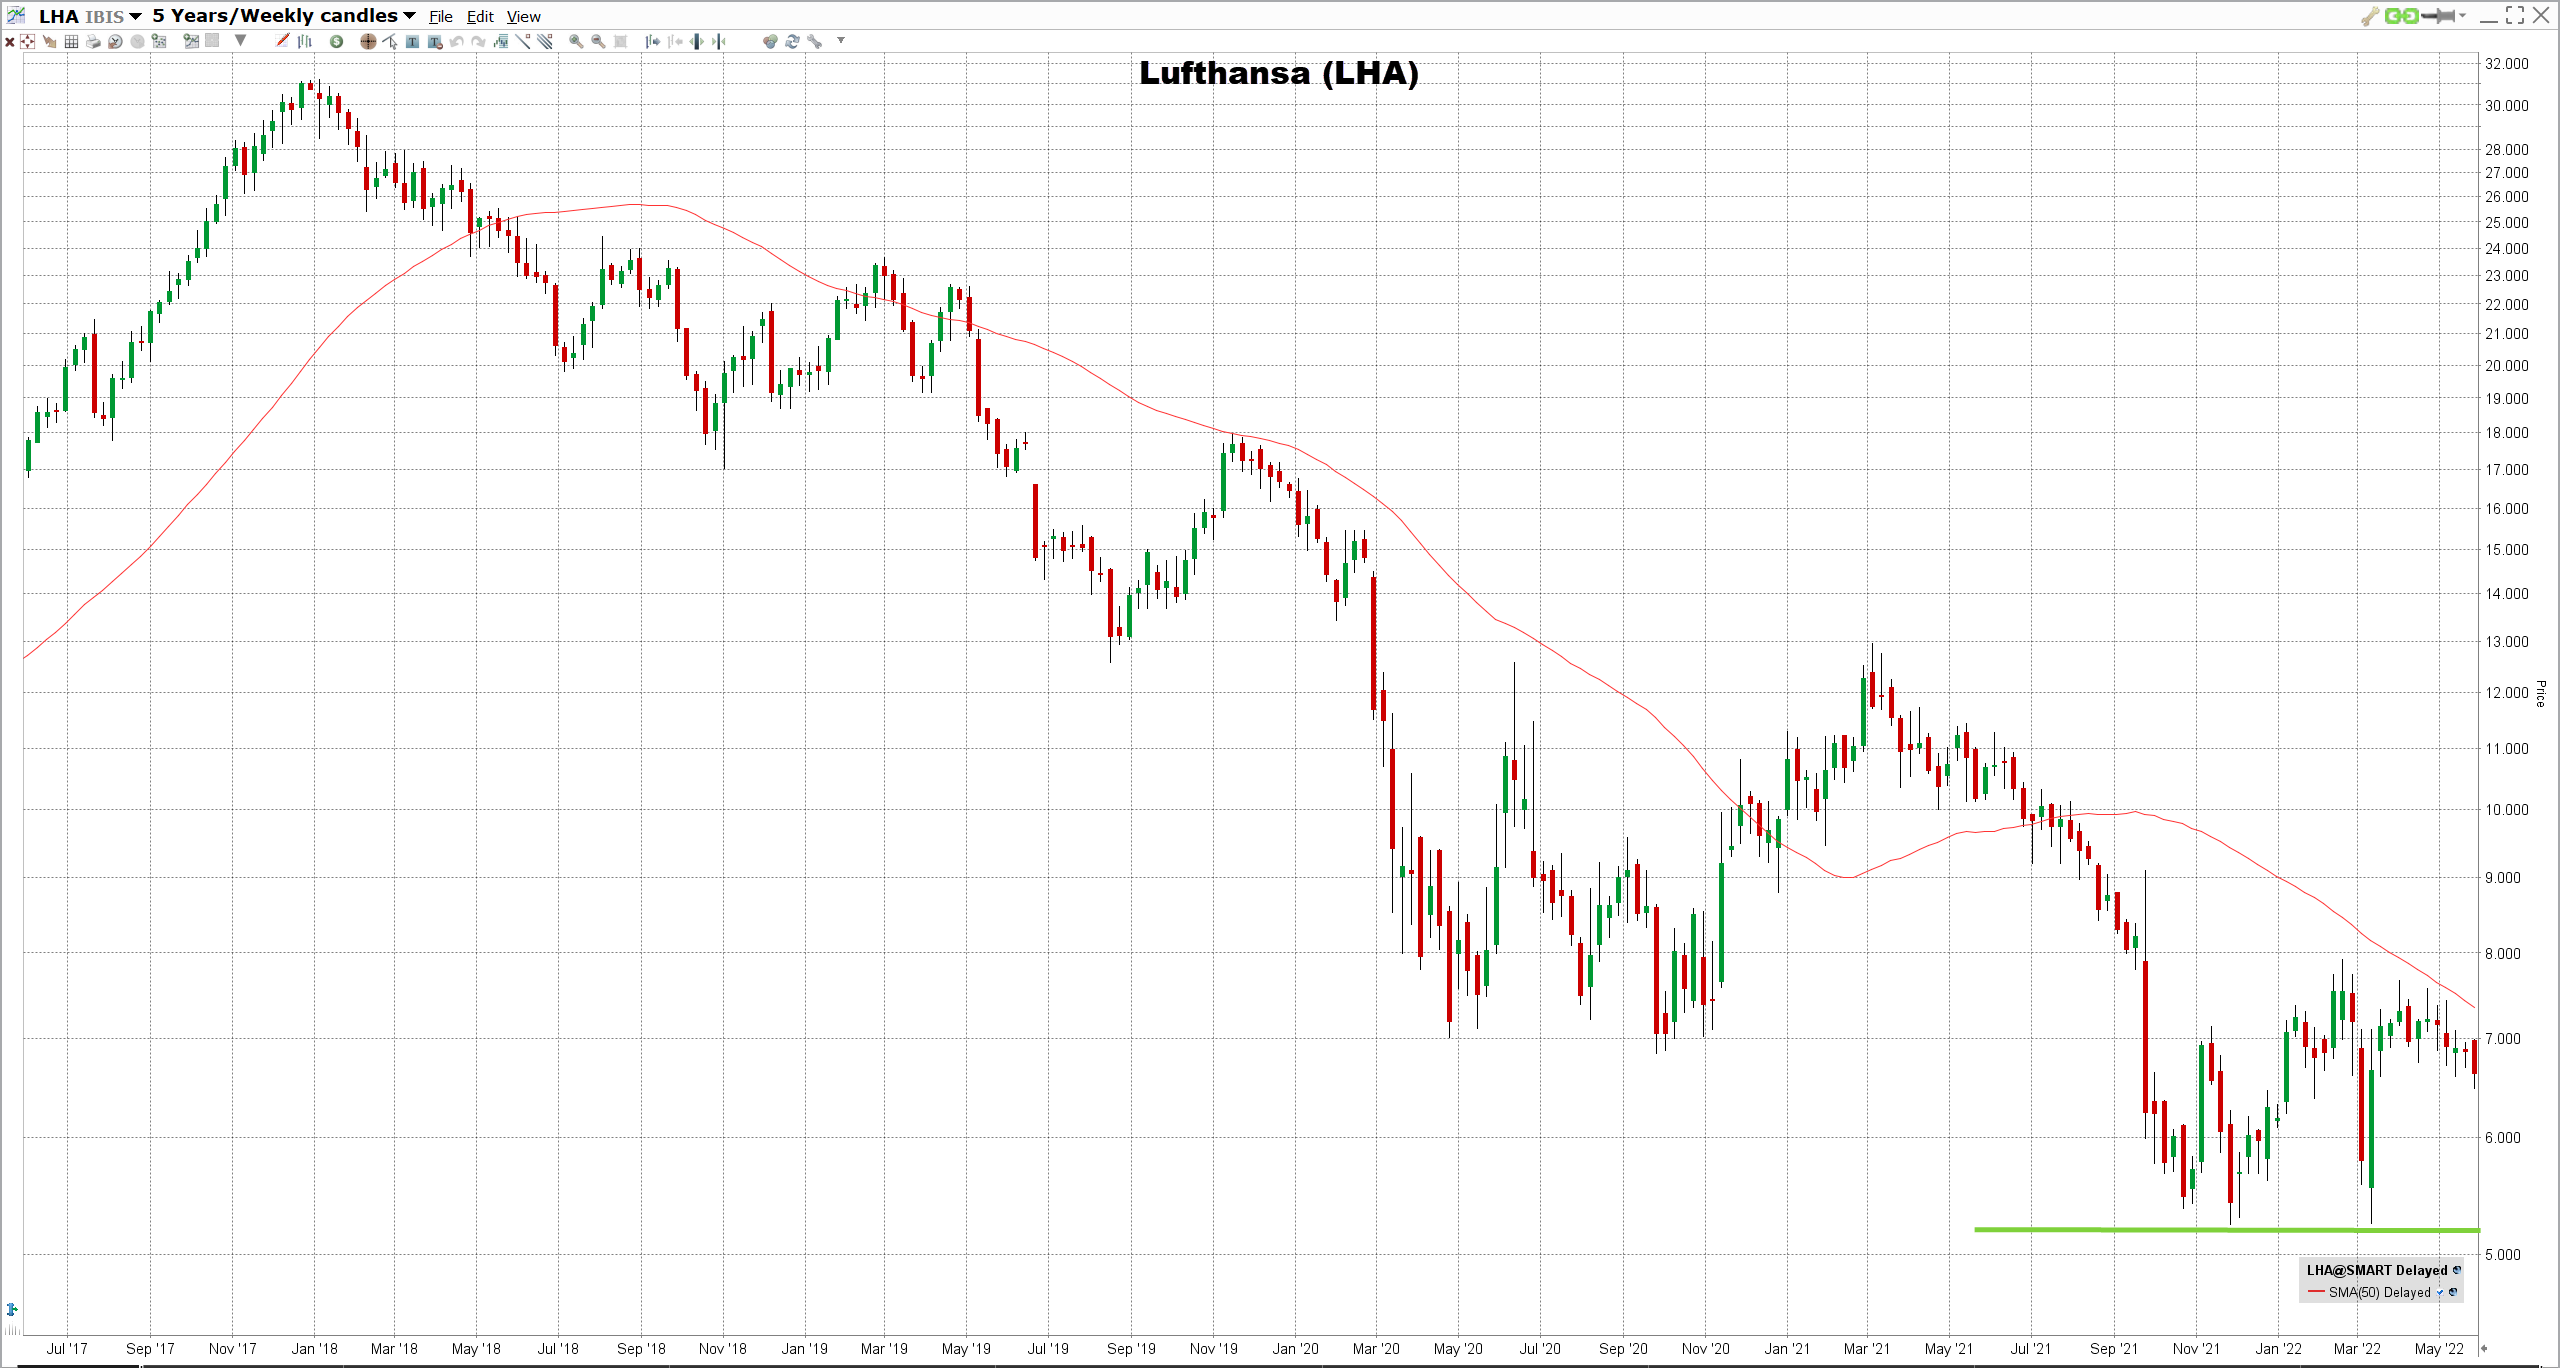This screenshot has height=1368, width=2560.
Task: Click the refresh arrows icon
Action: (x=792, y=41)
